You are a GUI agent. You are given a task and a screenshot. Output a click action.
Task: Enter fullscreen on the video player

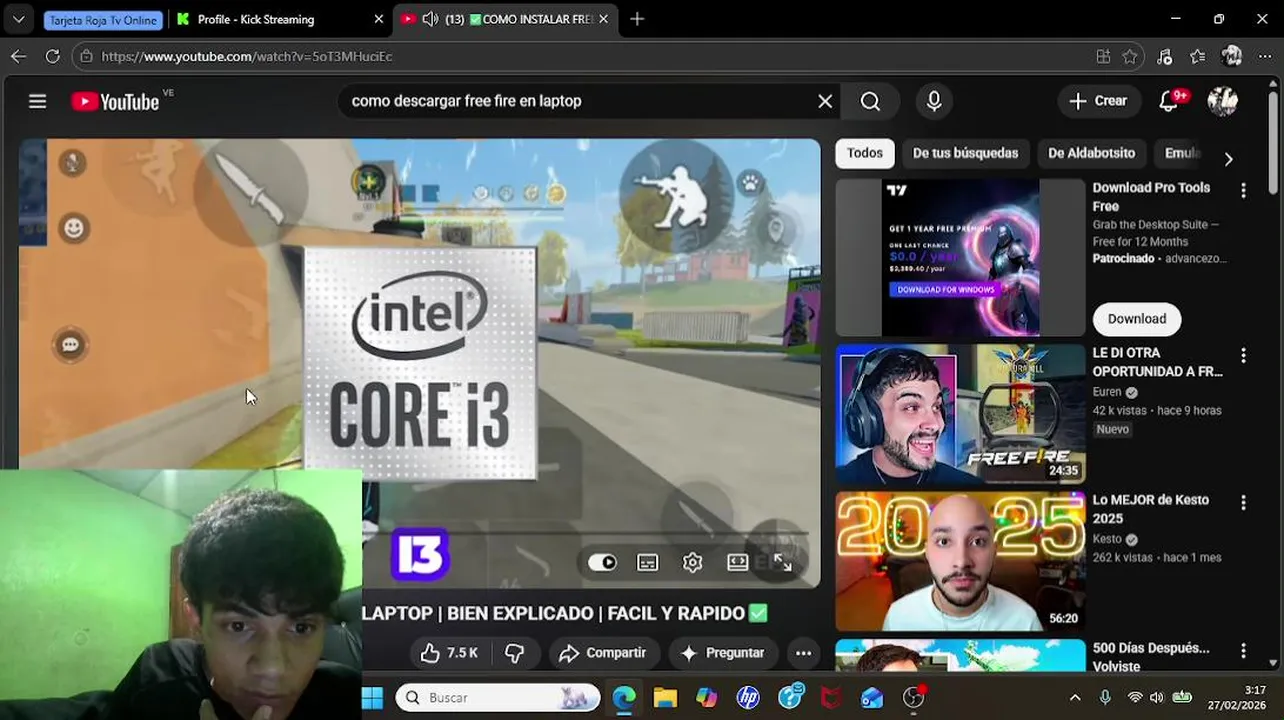coord(783,563)
